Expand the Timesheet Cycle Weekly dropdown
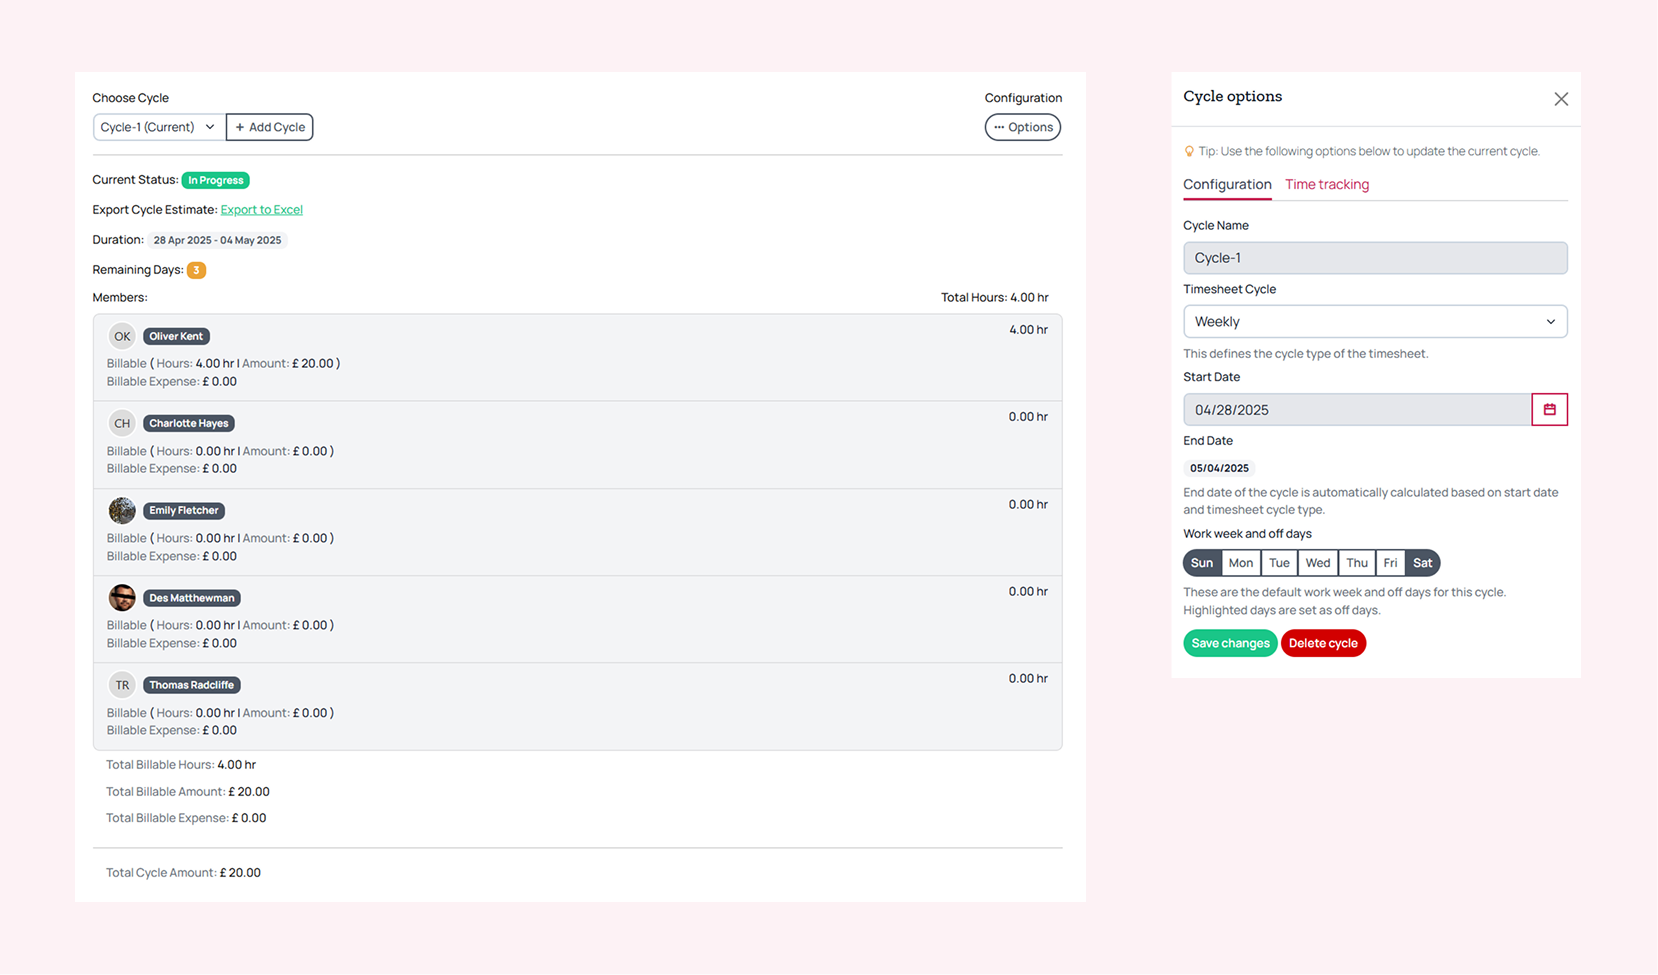This screenshot has width=1658, height=975. 1374,322
